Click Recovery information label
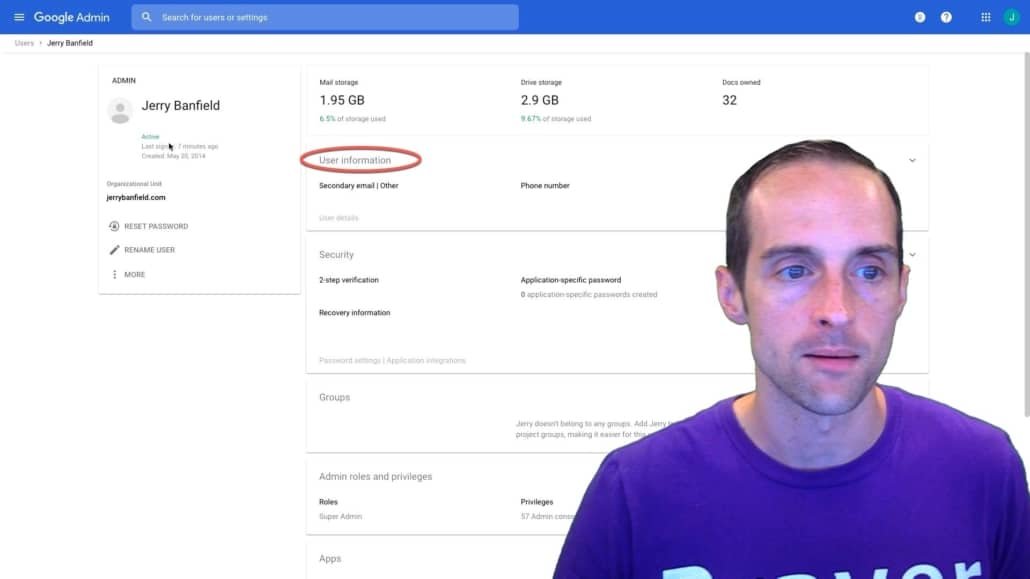 click(354, 312)
